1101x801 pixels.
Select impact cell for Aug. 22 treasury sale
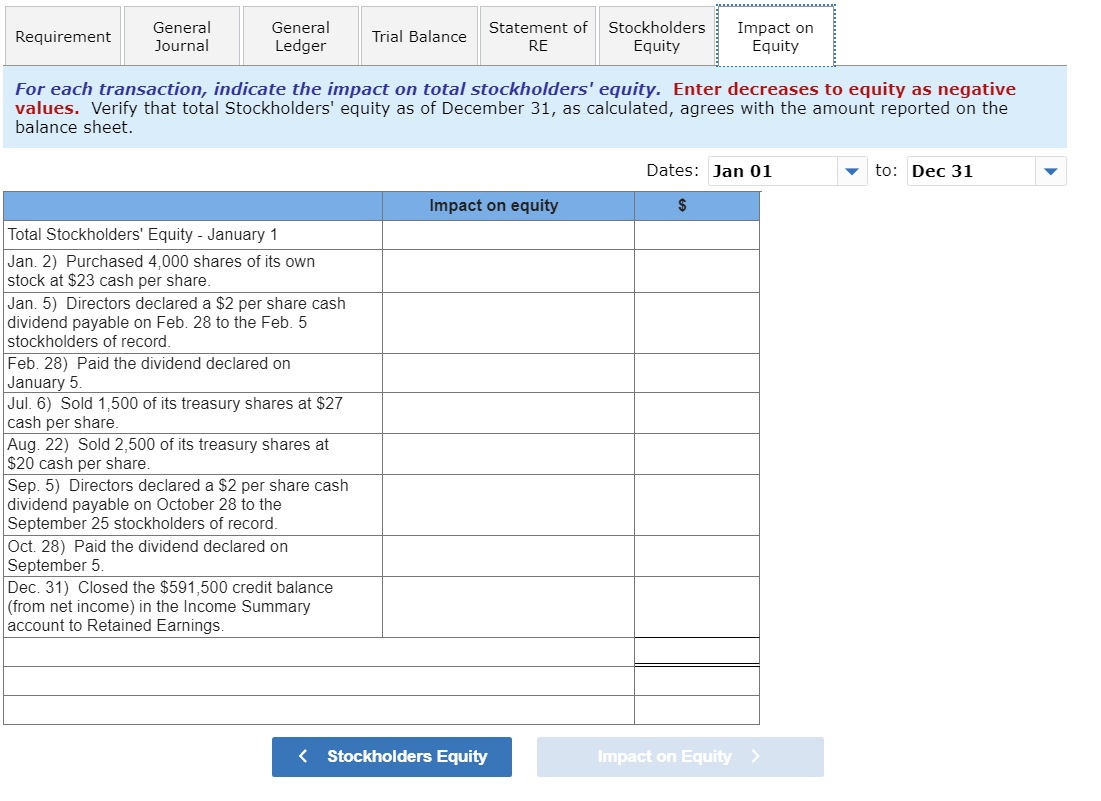click(508, 454)
